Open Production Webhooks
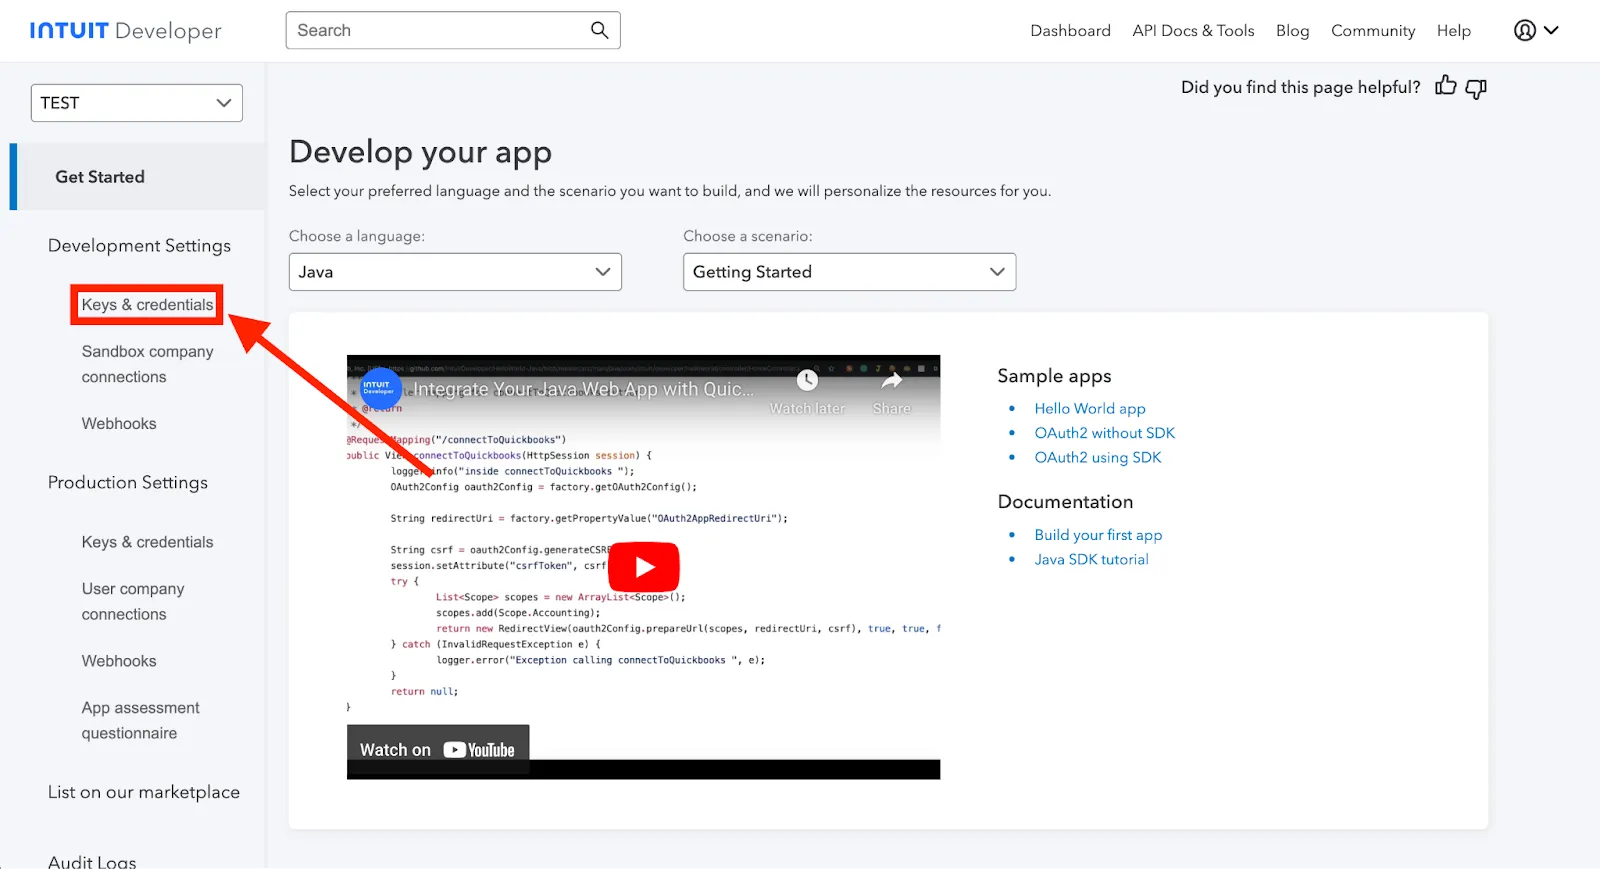The image size is (1600, 869). click(x=119, y=661)
